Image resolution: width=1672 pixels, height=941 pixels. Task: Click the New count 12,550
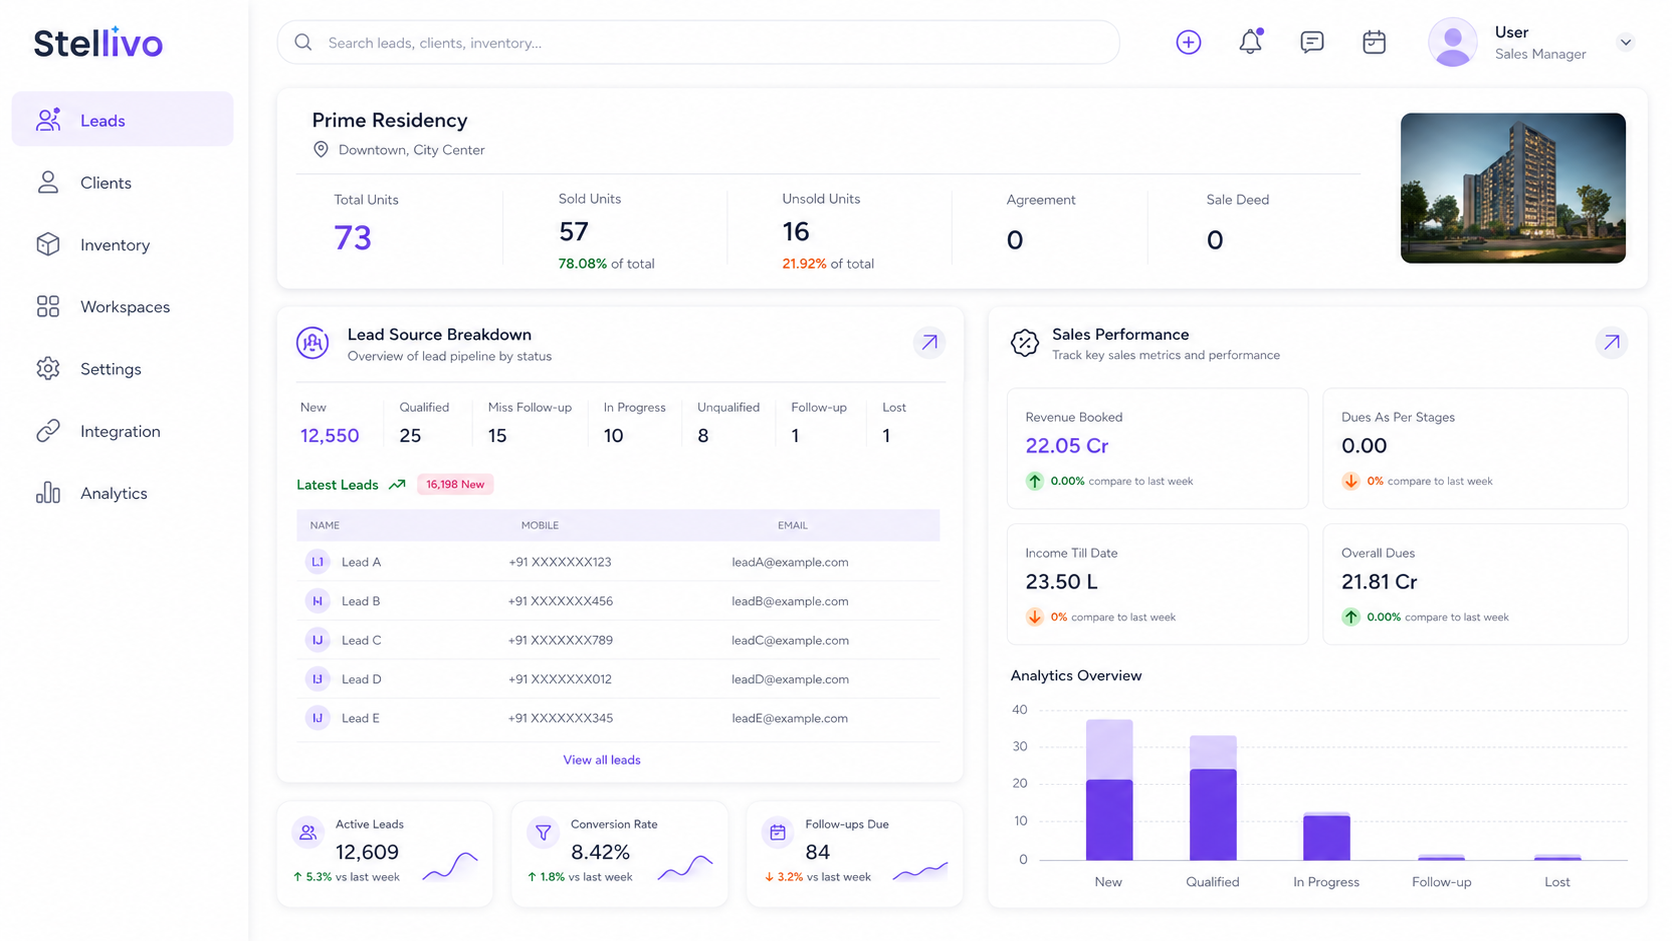[x=329, y=435]
